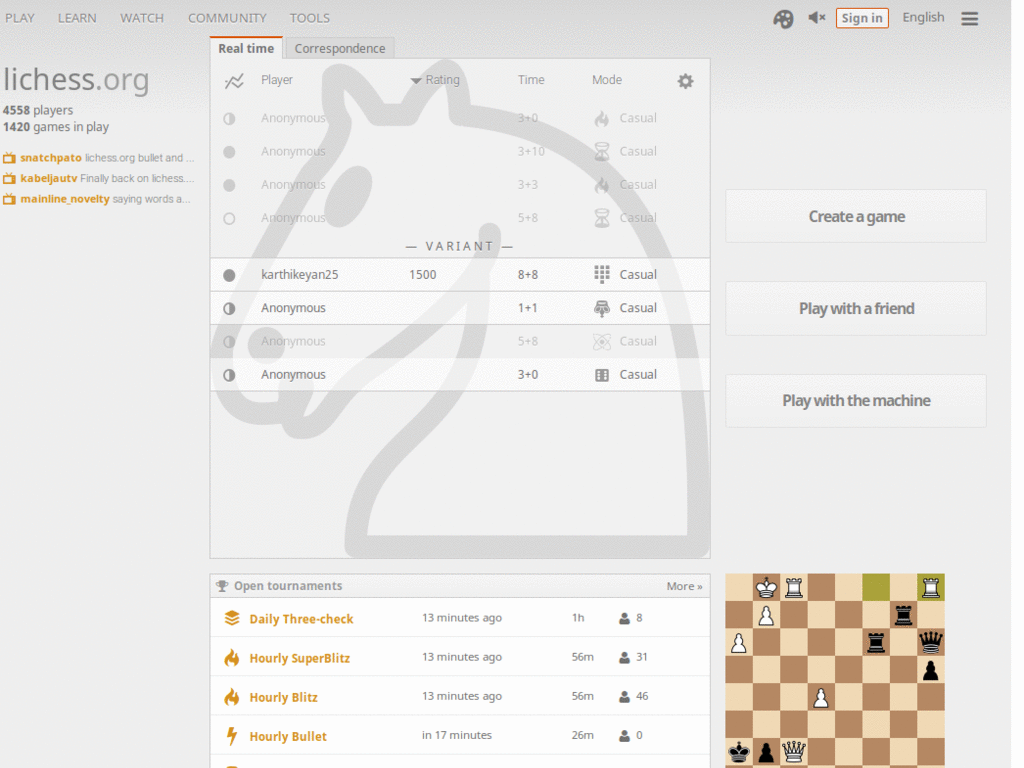Open the COMMUNITY menu
The height and width of the screenshot is (768, 1024).
click(x=227, y=18)
